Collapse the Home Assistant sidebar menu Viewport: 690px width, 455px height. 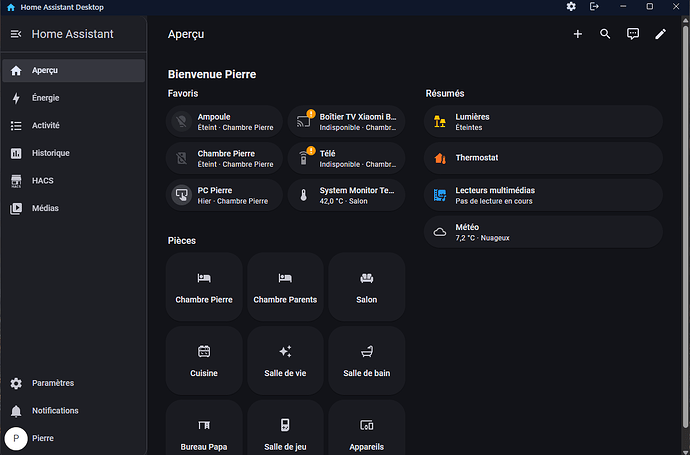(x=15, y=34)
